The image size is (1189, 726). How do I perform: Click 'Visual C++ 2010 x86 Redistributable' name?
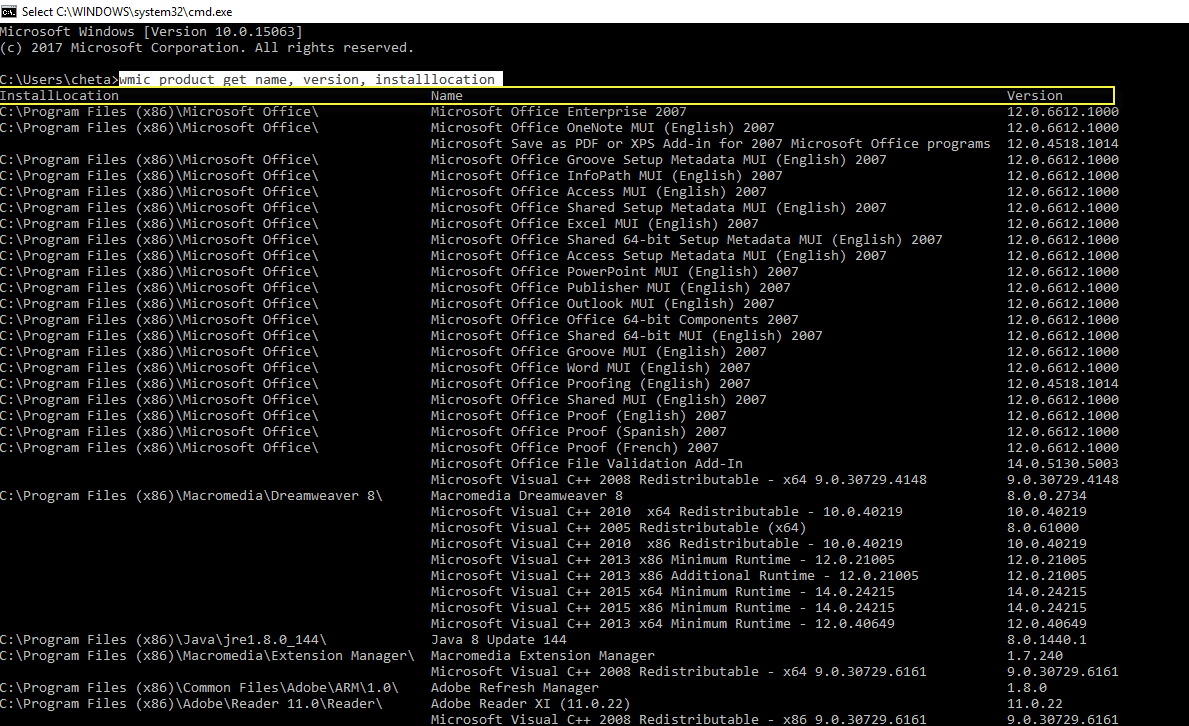click(667, 542)
